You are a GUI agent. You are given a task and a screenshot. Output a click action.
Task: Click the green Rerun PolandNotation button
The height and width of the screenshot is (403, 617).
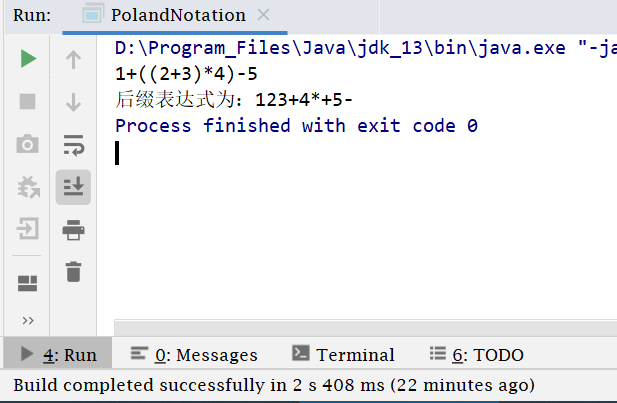[28, 60]
